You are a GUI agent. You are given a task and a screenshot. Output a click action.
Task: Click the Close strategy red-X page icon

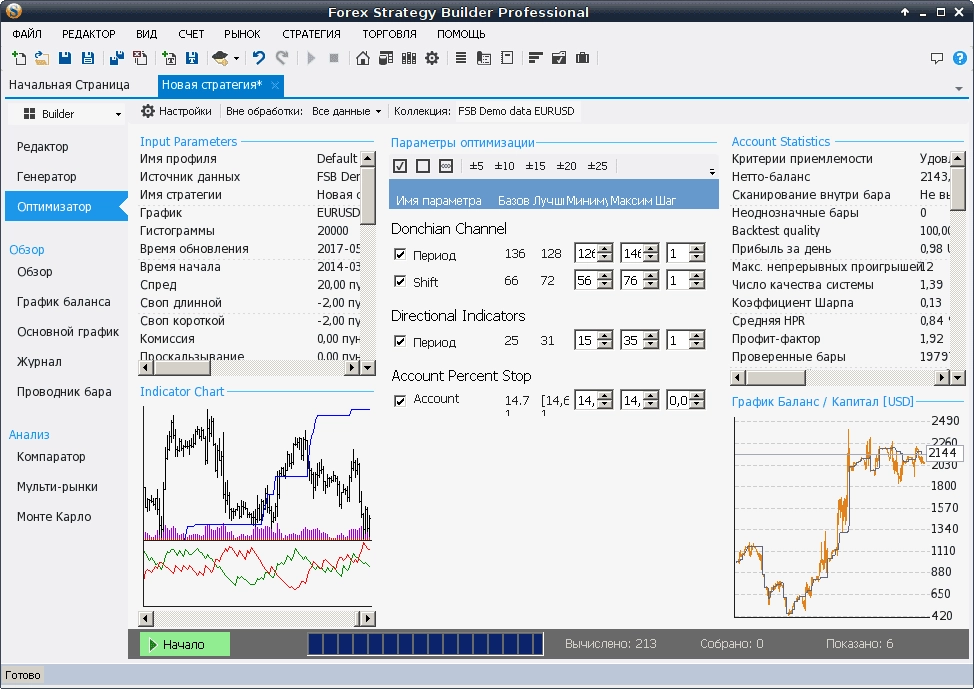pos(140,58)
